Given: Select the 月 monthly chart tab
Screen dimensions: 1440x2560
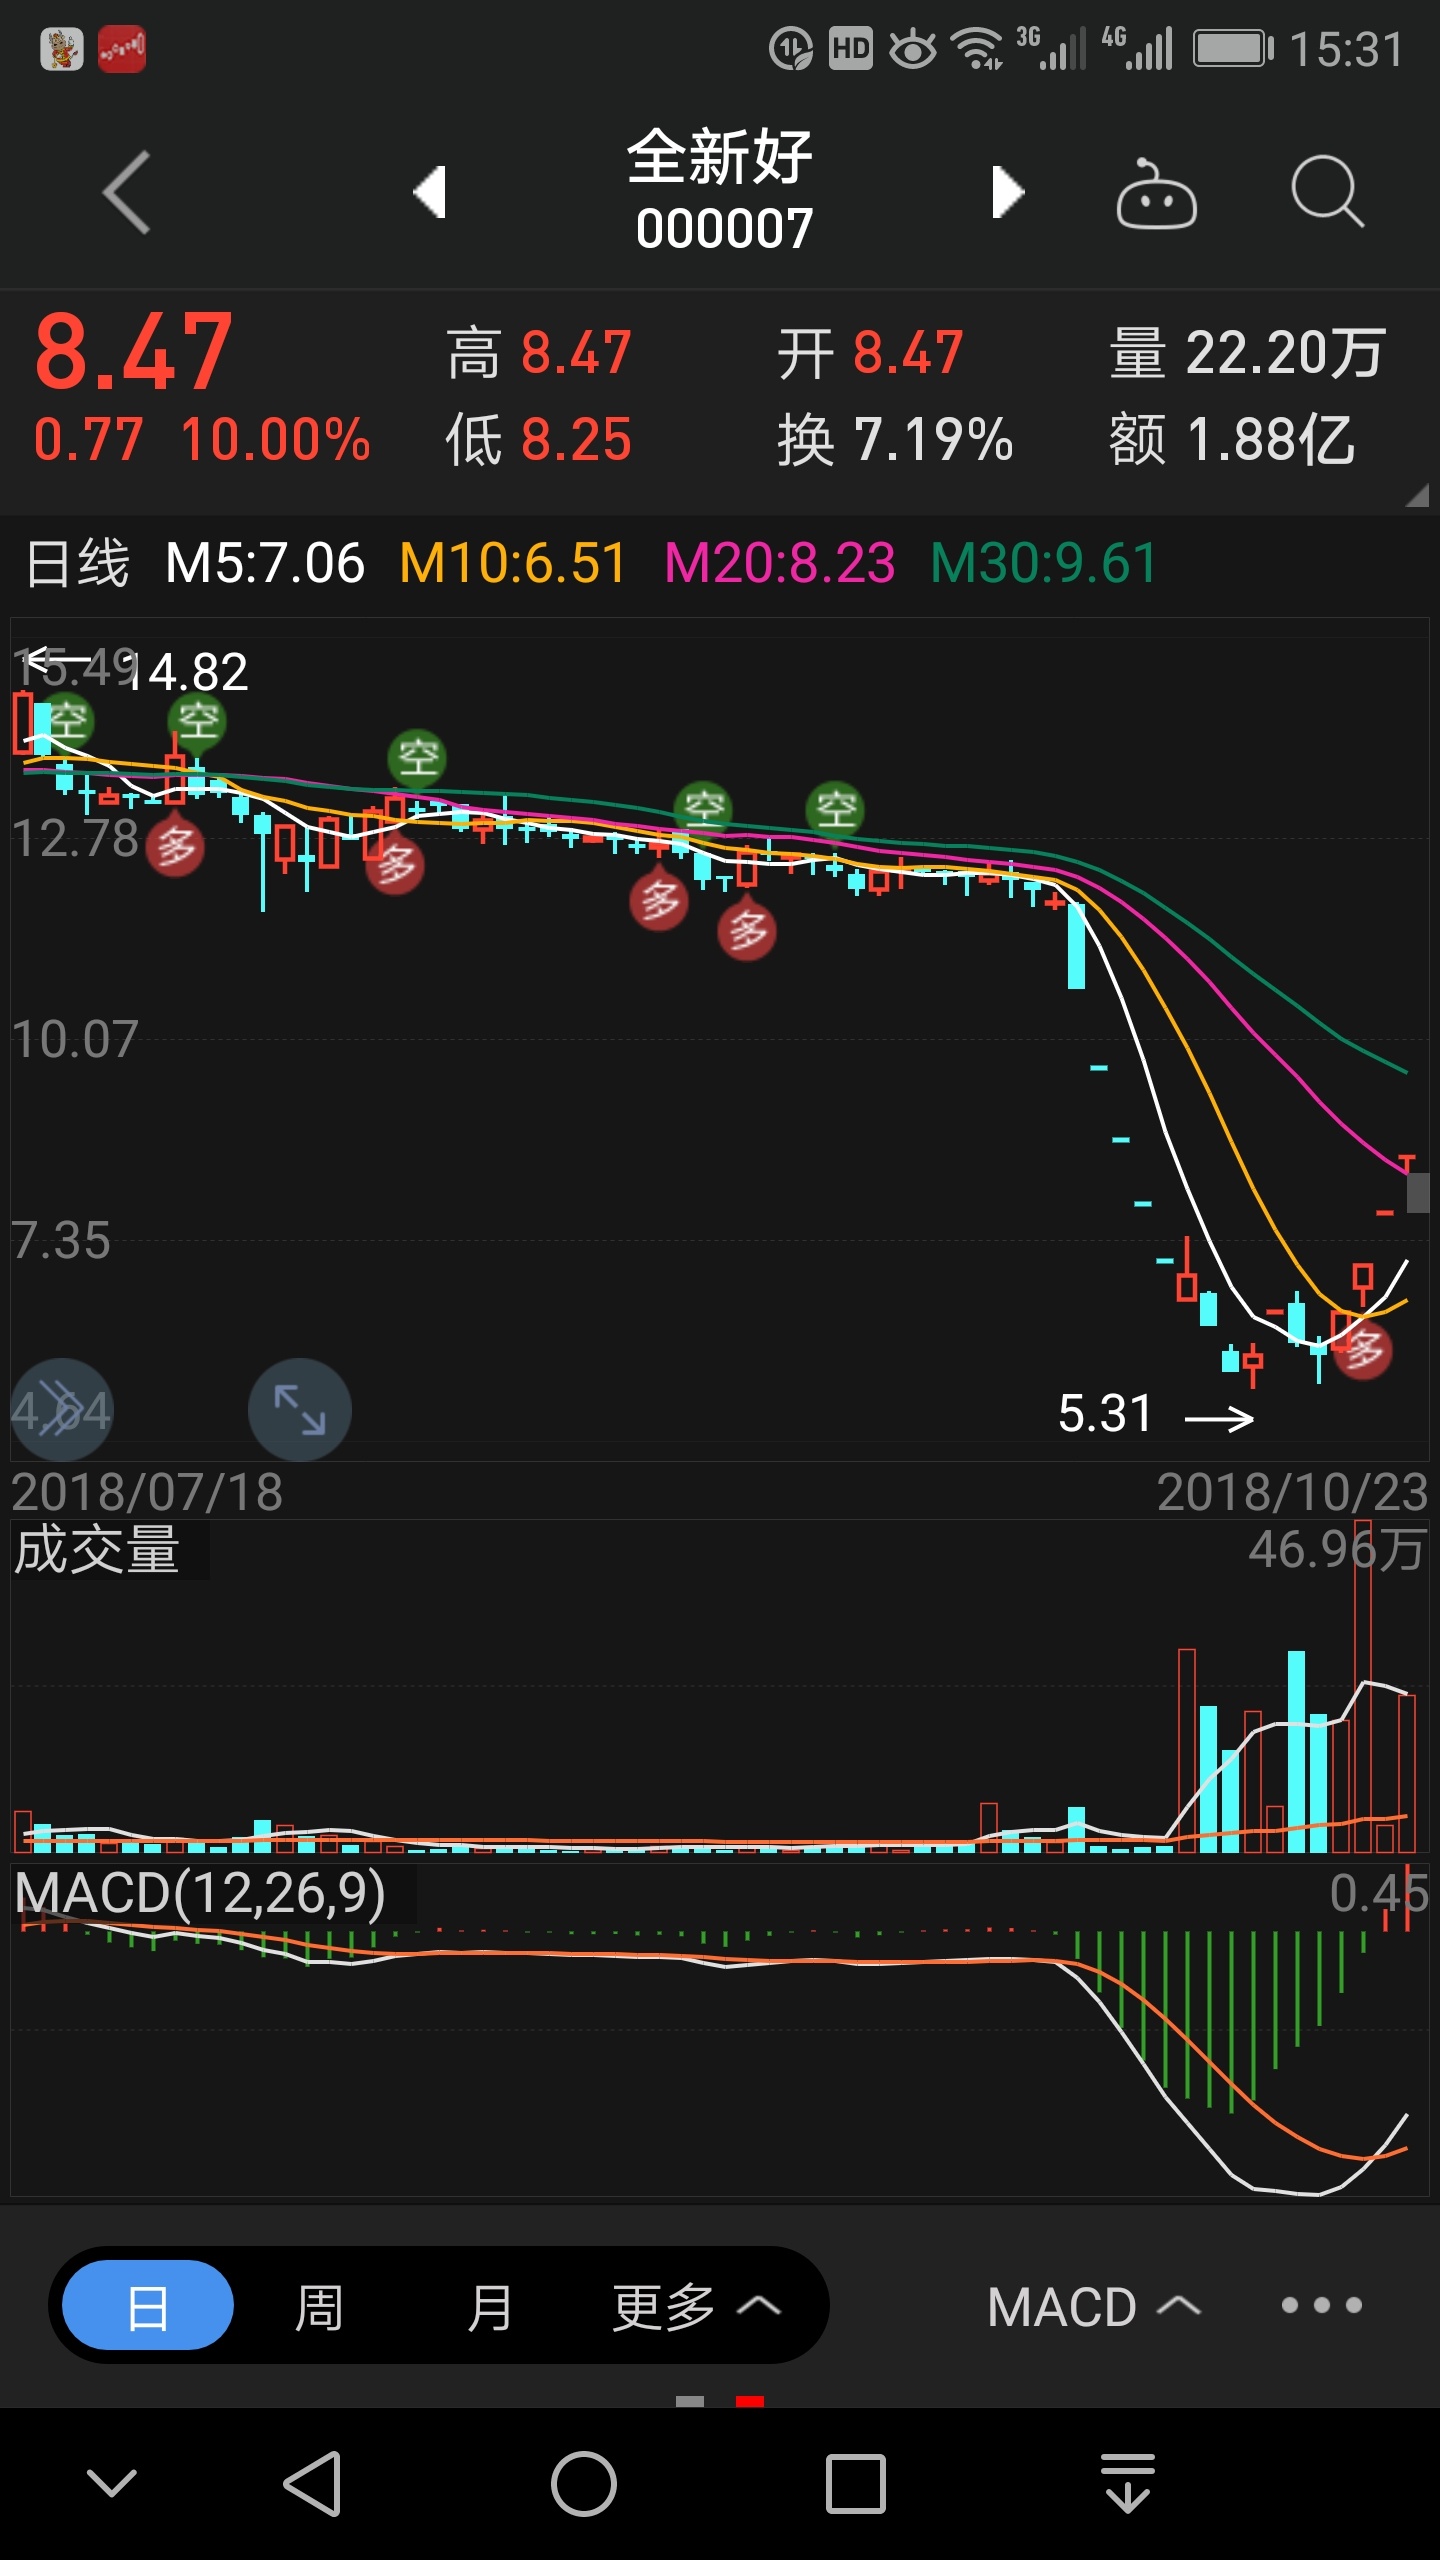Looking at the screenshot, I should 489,2307.
